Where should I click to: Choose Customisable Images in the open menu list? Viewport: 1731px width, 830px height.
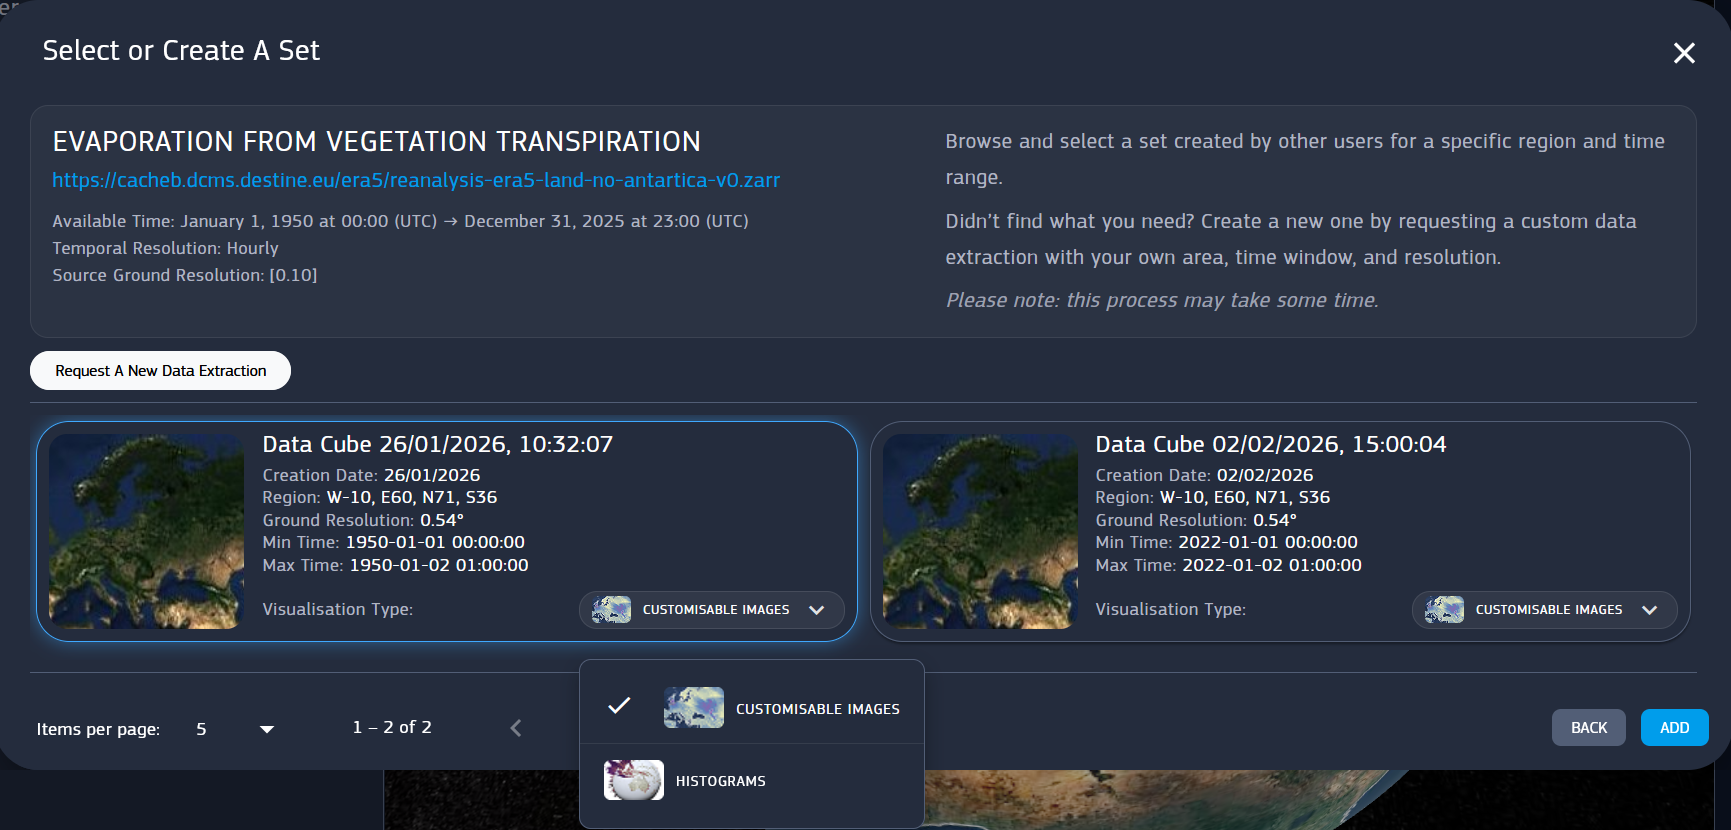coord(817,709)
